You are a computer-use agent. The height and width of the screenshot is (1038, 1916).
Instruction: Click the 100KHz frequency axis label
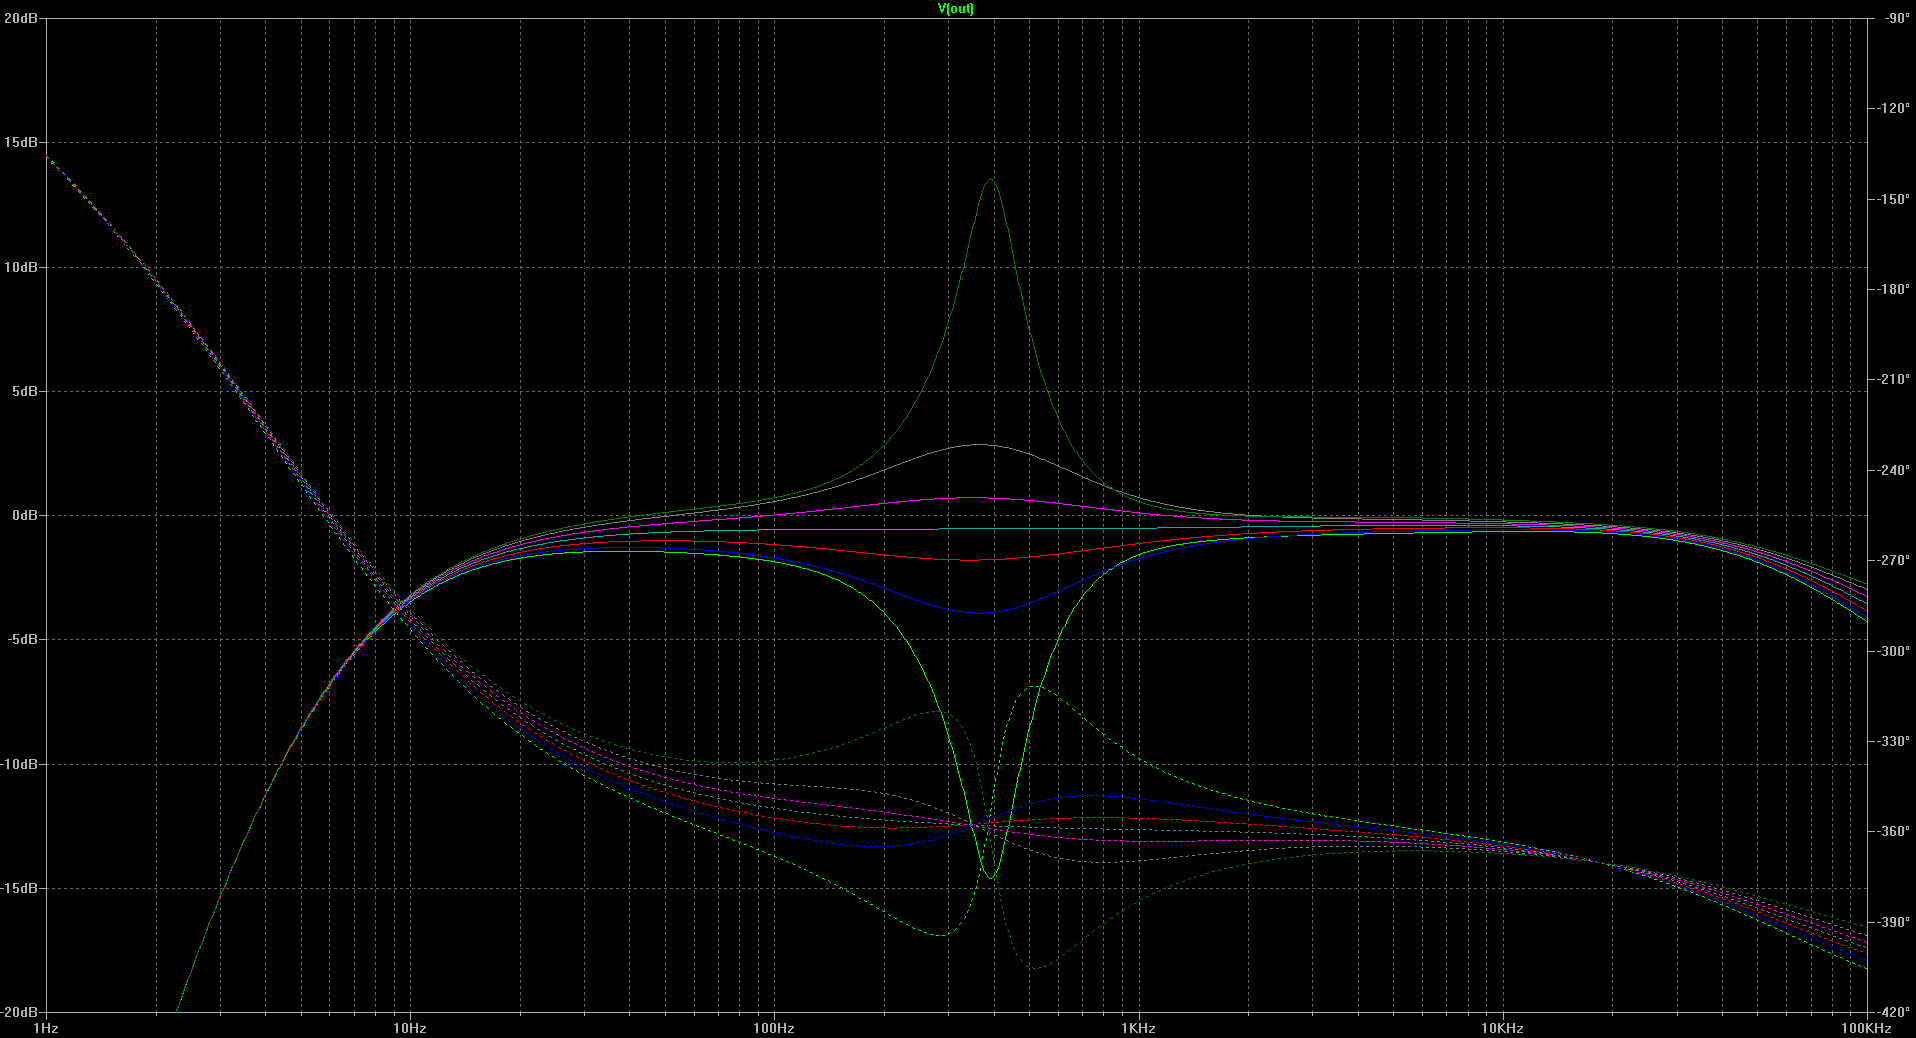click(x=1866, y=1028)
